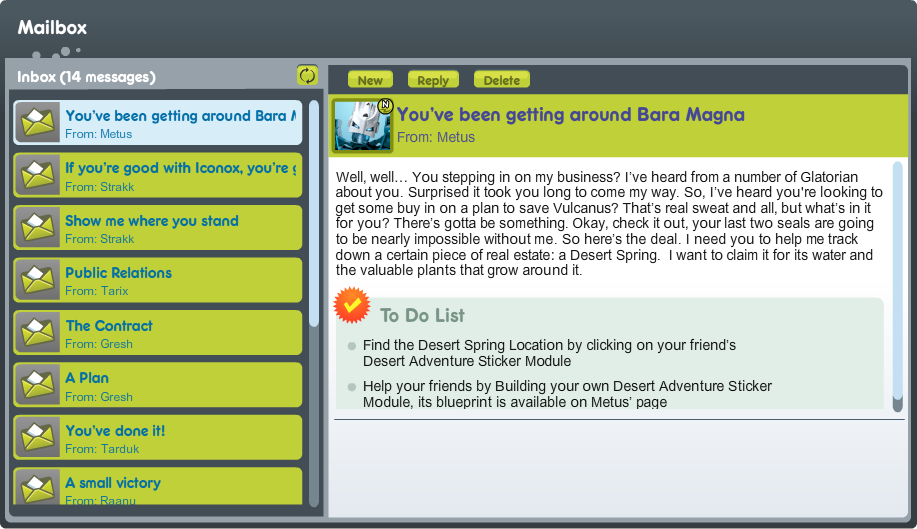917x529 pixels.
Task: Open 'Show me where you stand' message title
Action: point(152,221)
